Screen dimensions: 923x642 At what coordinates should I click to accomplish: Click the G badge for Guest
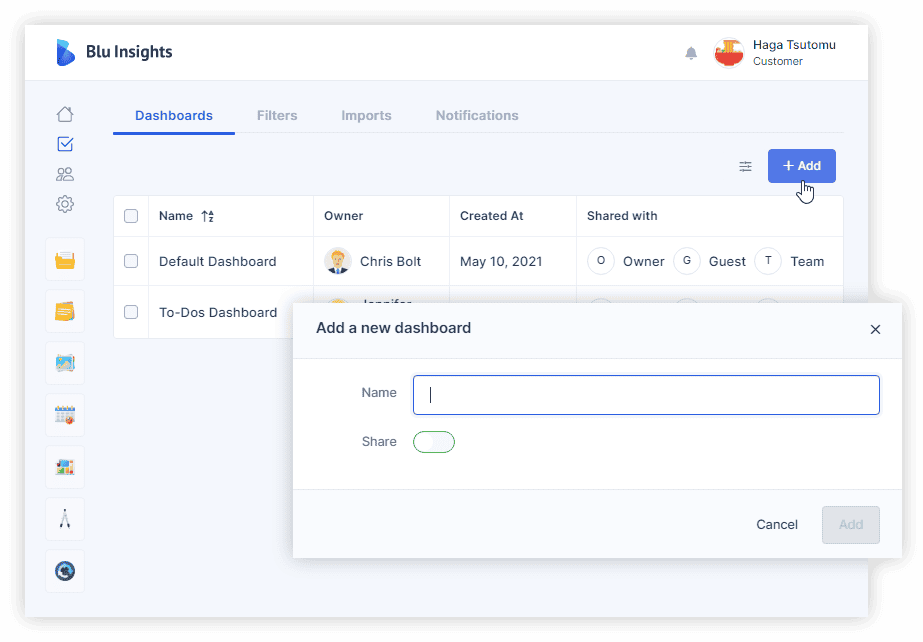(687, 261)
